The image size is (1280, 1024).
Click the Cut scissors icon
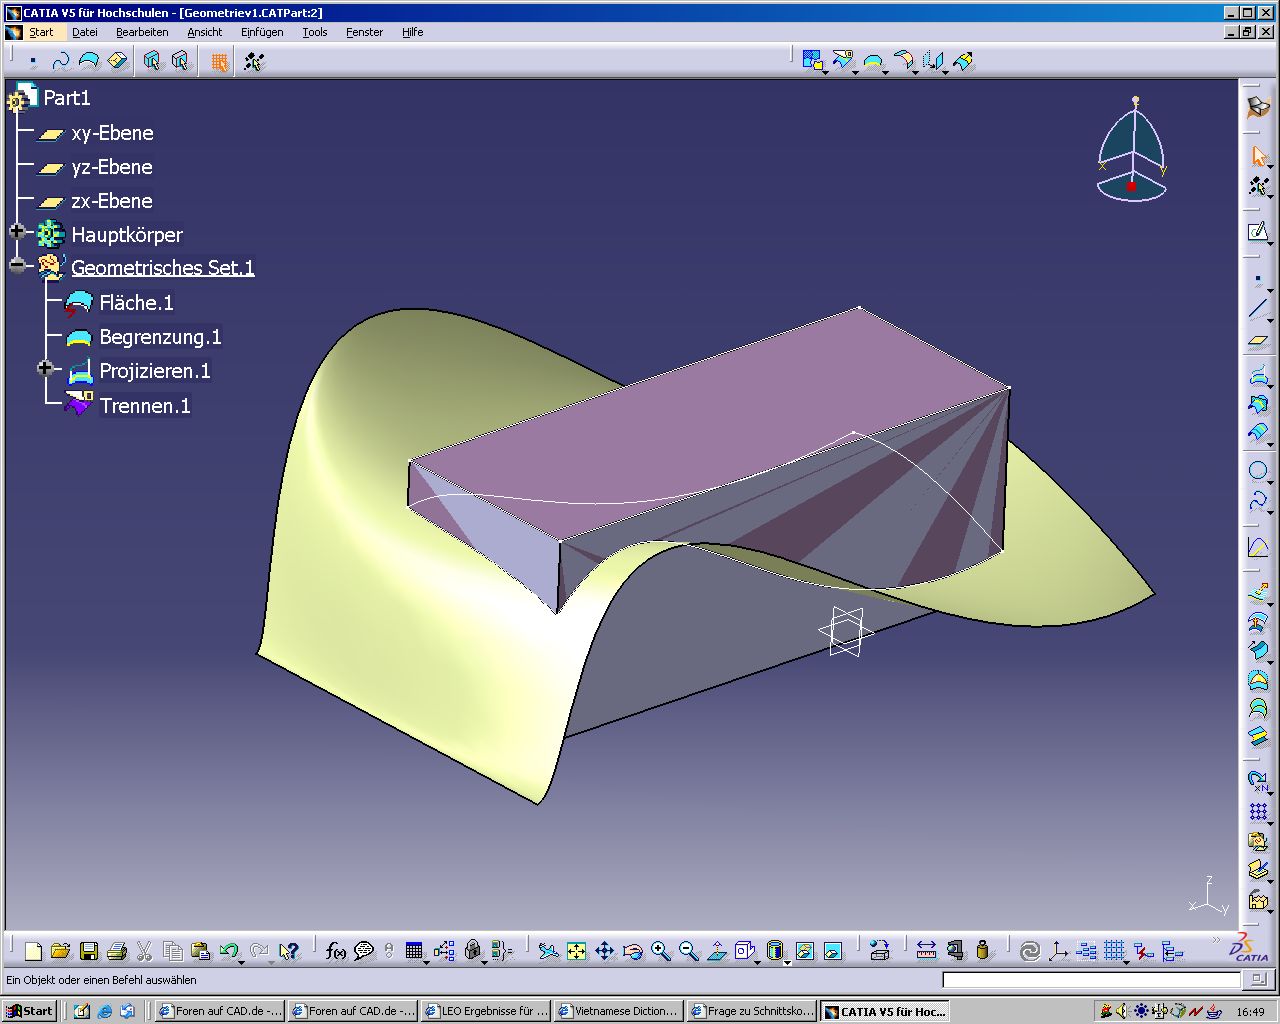coord(144,950)
